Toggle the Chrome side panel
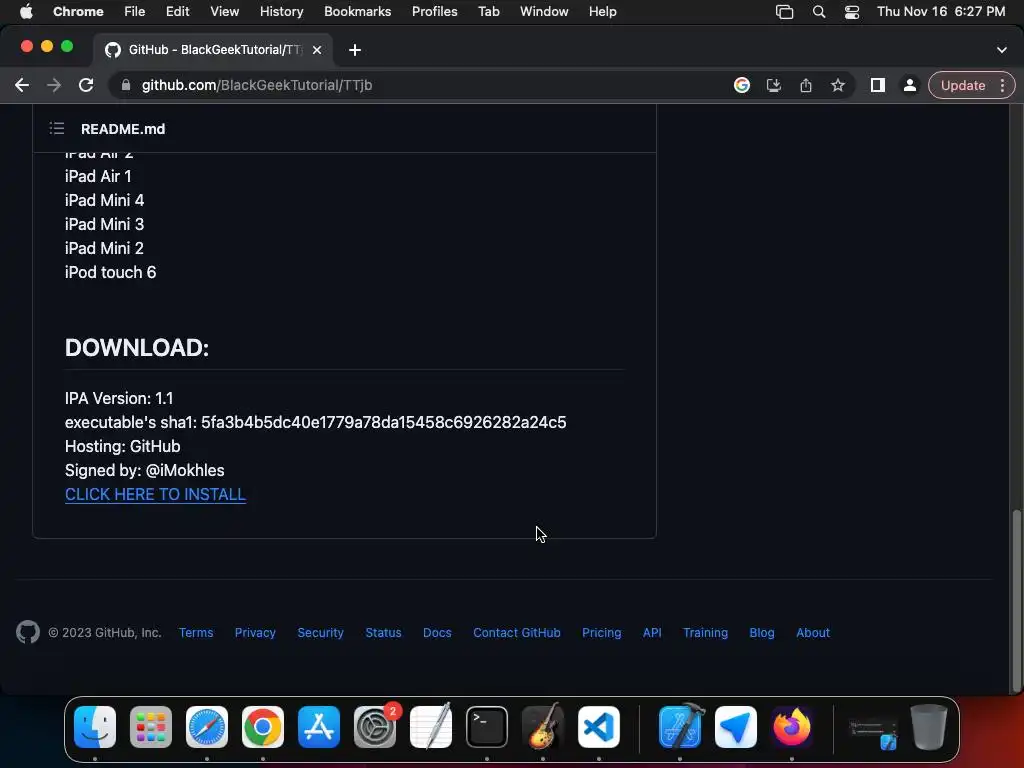 pyautogui.click(x=878, y=85)
